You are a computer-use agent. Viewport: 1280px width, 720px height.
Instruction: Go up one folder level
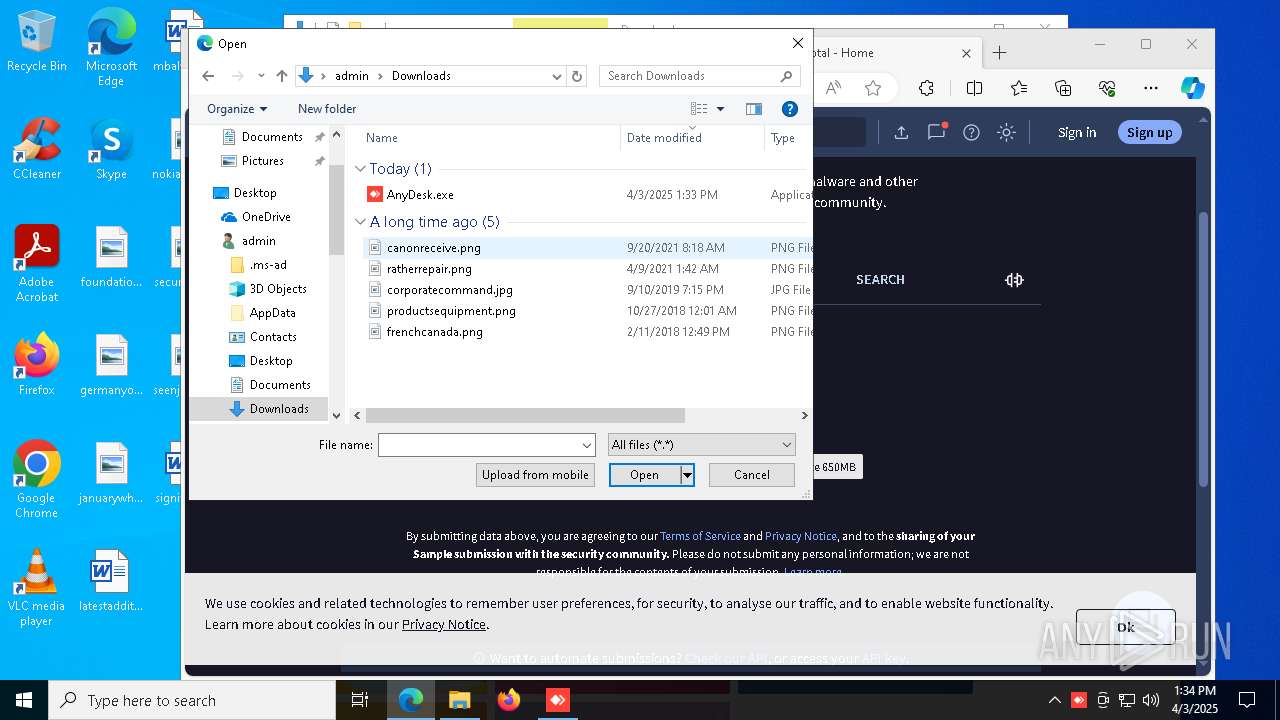pyautogui.click(x=282, y=76)
